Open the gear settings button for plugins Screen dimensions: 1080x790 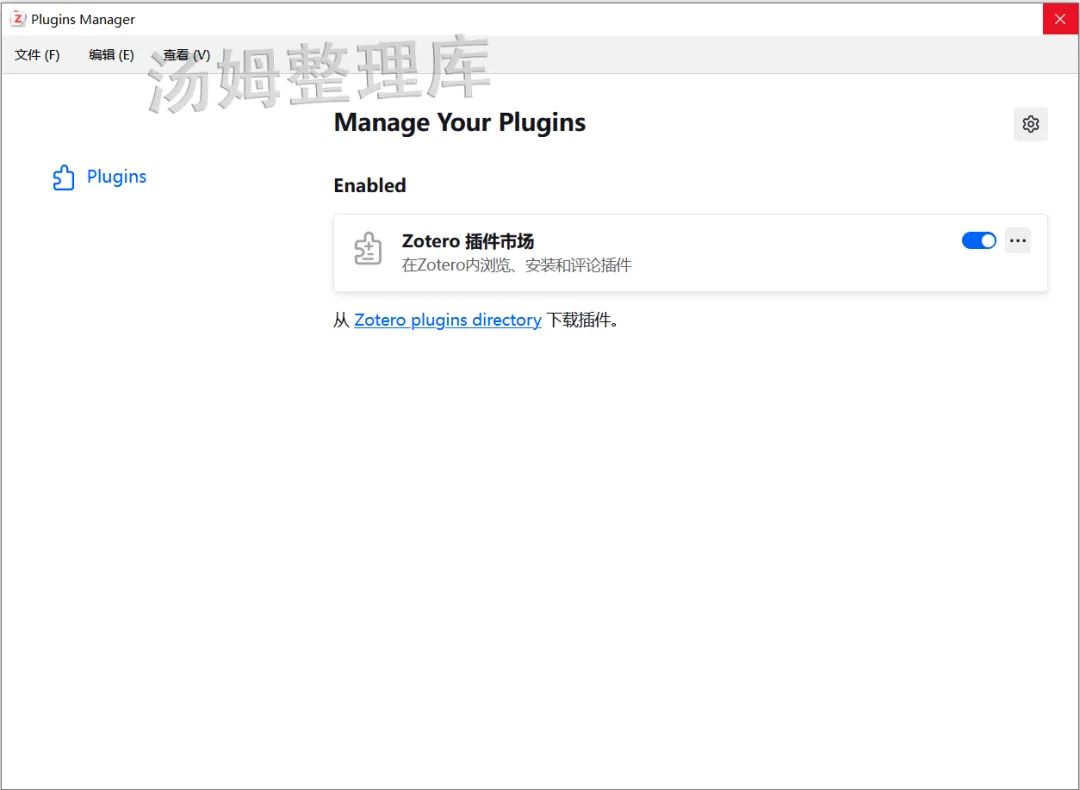pyautogui.click(x=1030, y=124)
